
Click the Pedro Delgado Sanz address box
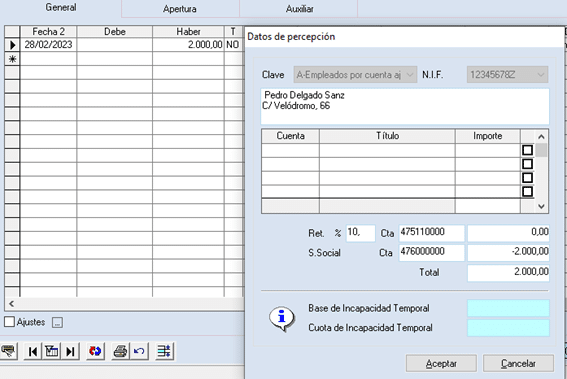coord(405,106)
